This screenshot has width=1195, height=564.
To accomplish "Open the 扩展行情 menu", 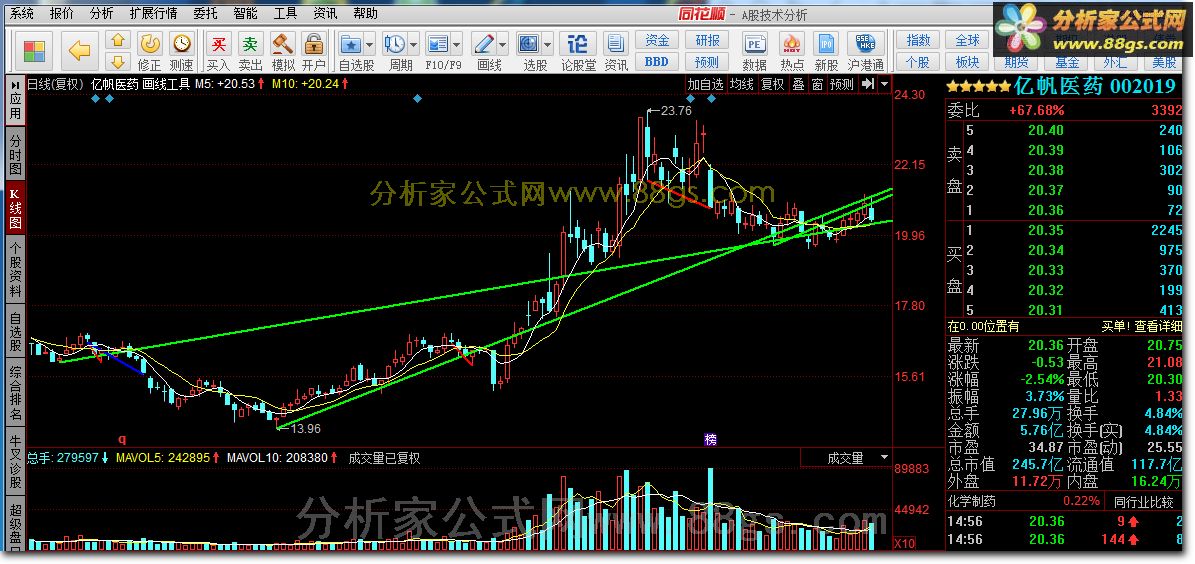I will pos(153,13).
